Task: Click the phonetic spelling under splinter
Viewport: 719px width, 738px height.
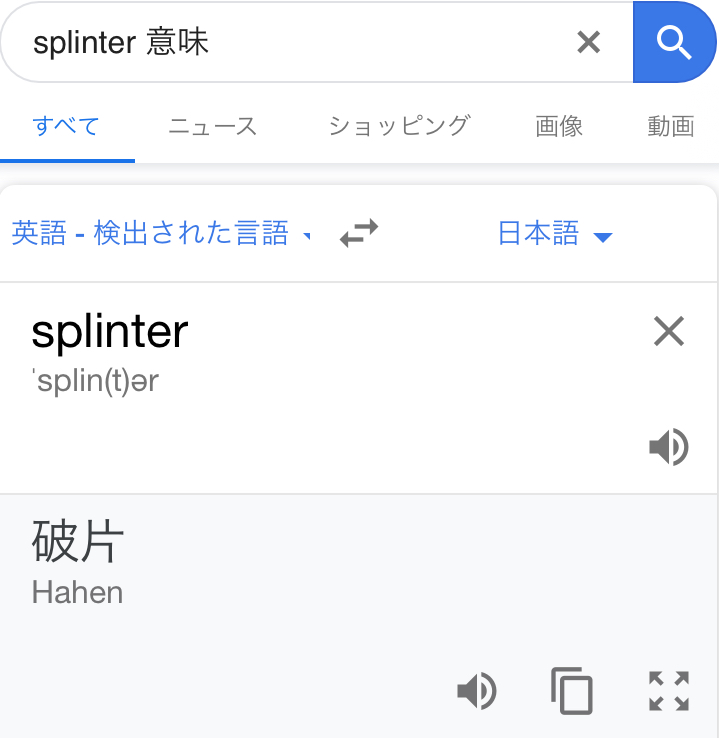Action: point(96,381)
